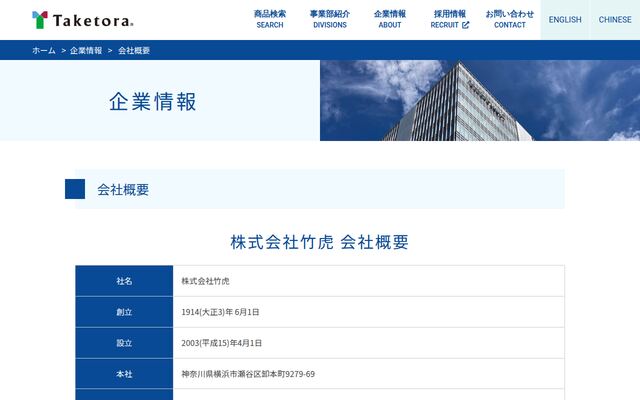This screenshot has width=640, height=400.
Task: Click the 2003(平成15)年4月1日 cell
Action: tap(369, 343)
